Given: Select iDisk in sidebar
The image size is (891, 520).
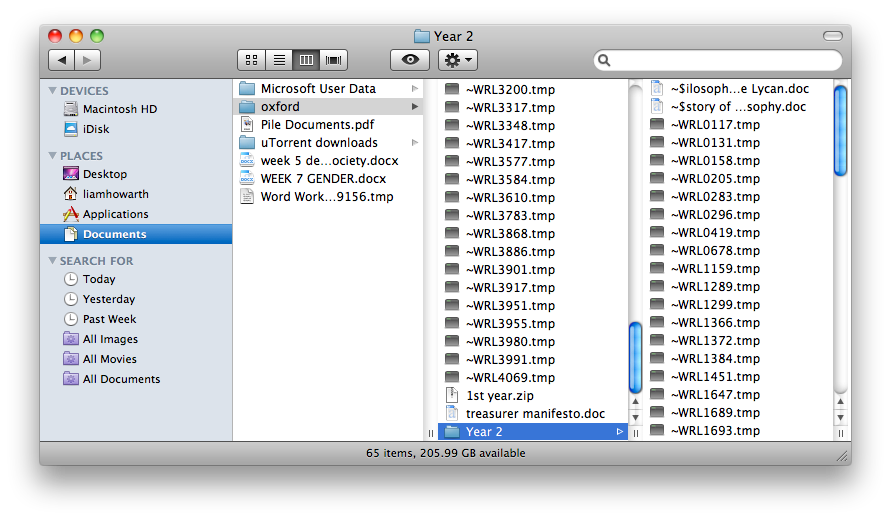Looking at the screenshot, I should pyautogui.click(x=136, y=129).
